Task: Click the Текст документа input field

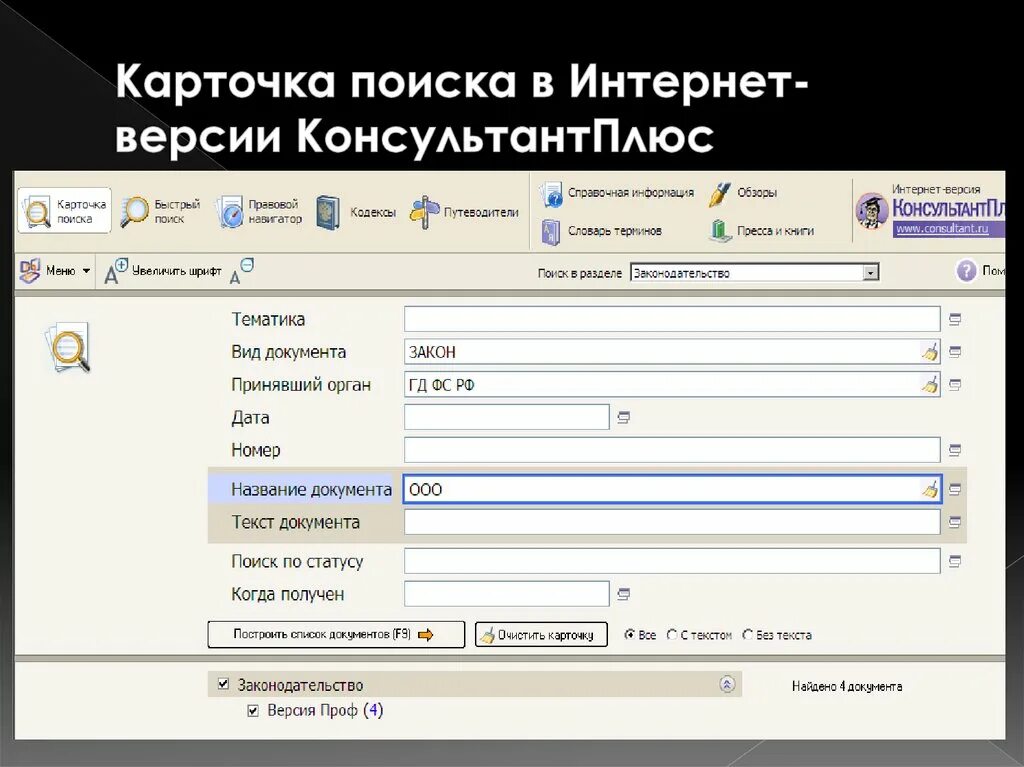Action: coord(672,522)
